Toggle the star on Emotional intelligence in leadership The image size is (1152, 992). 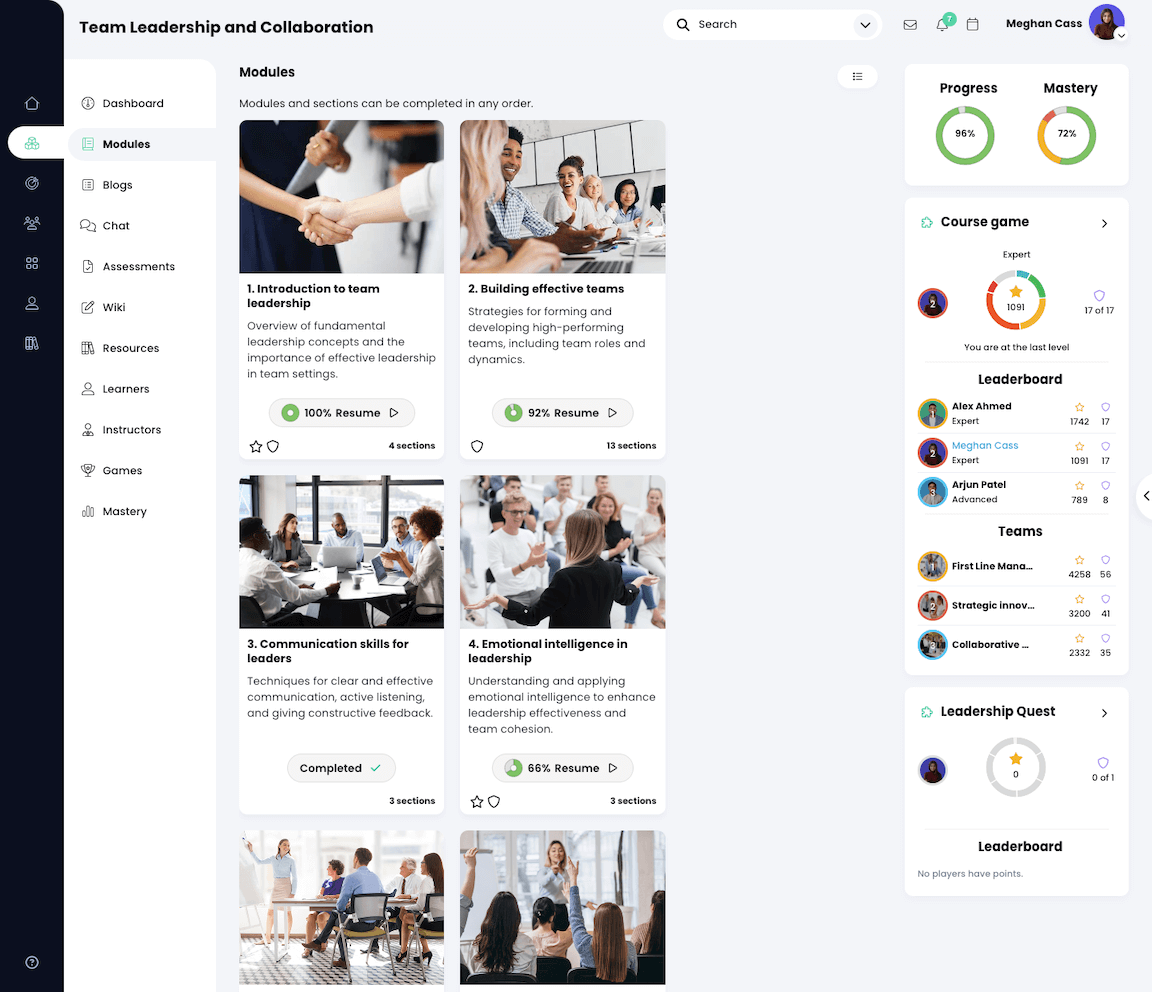click(x=476, y=801)
